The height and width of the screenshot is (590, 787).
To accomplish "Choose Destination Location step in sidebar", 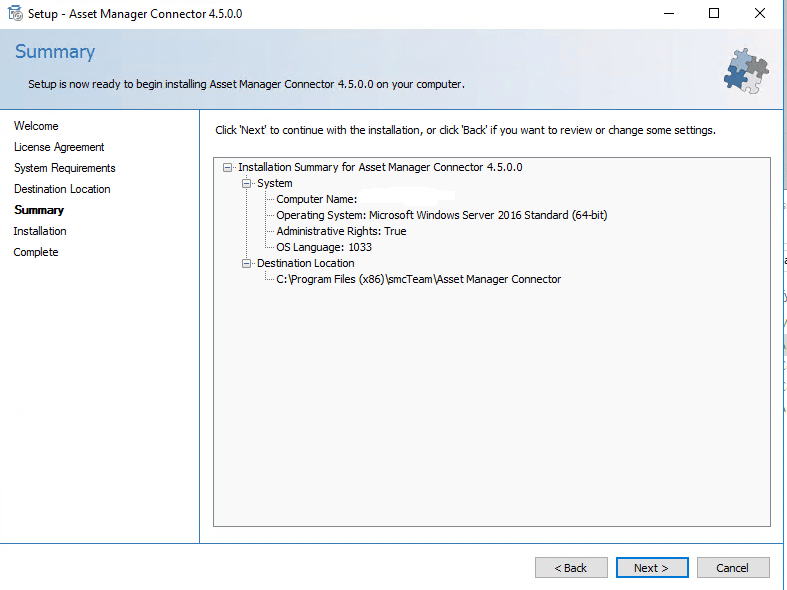I will click(62, 189).
